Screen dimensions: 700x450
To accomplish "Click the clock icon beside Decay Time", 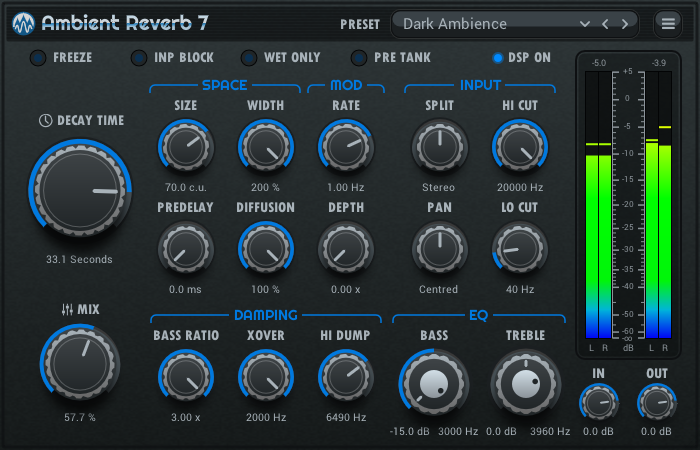I will [46, 120].
